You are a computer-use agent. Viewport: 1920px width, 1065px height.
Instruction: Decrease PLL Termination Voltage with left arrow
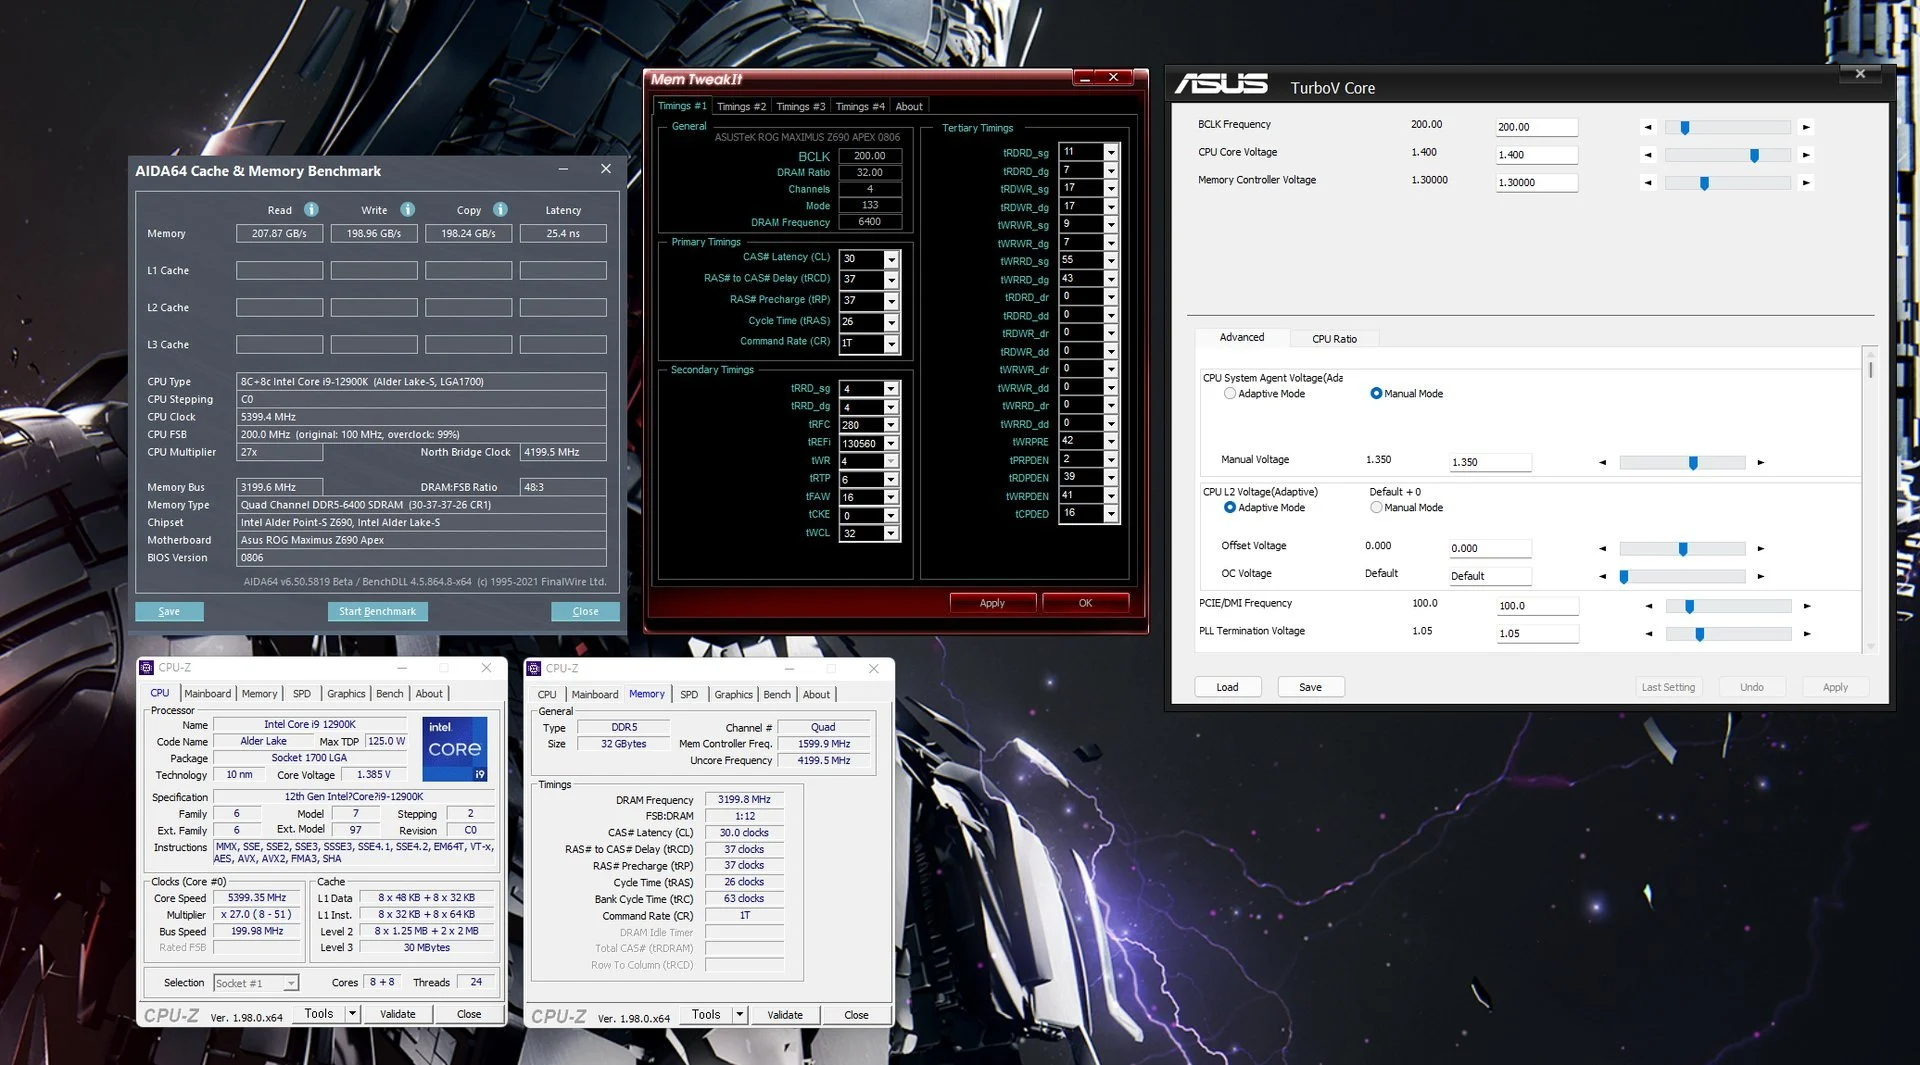coord(1649,634)
